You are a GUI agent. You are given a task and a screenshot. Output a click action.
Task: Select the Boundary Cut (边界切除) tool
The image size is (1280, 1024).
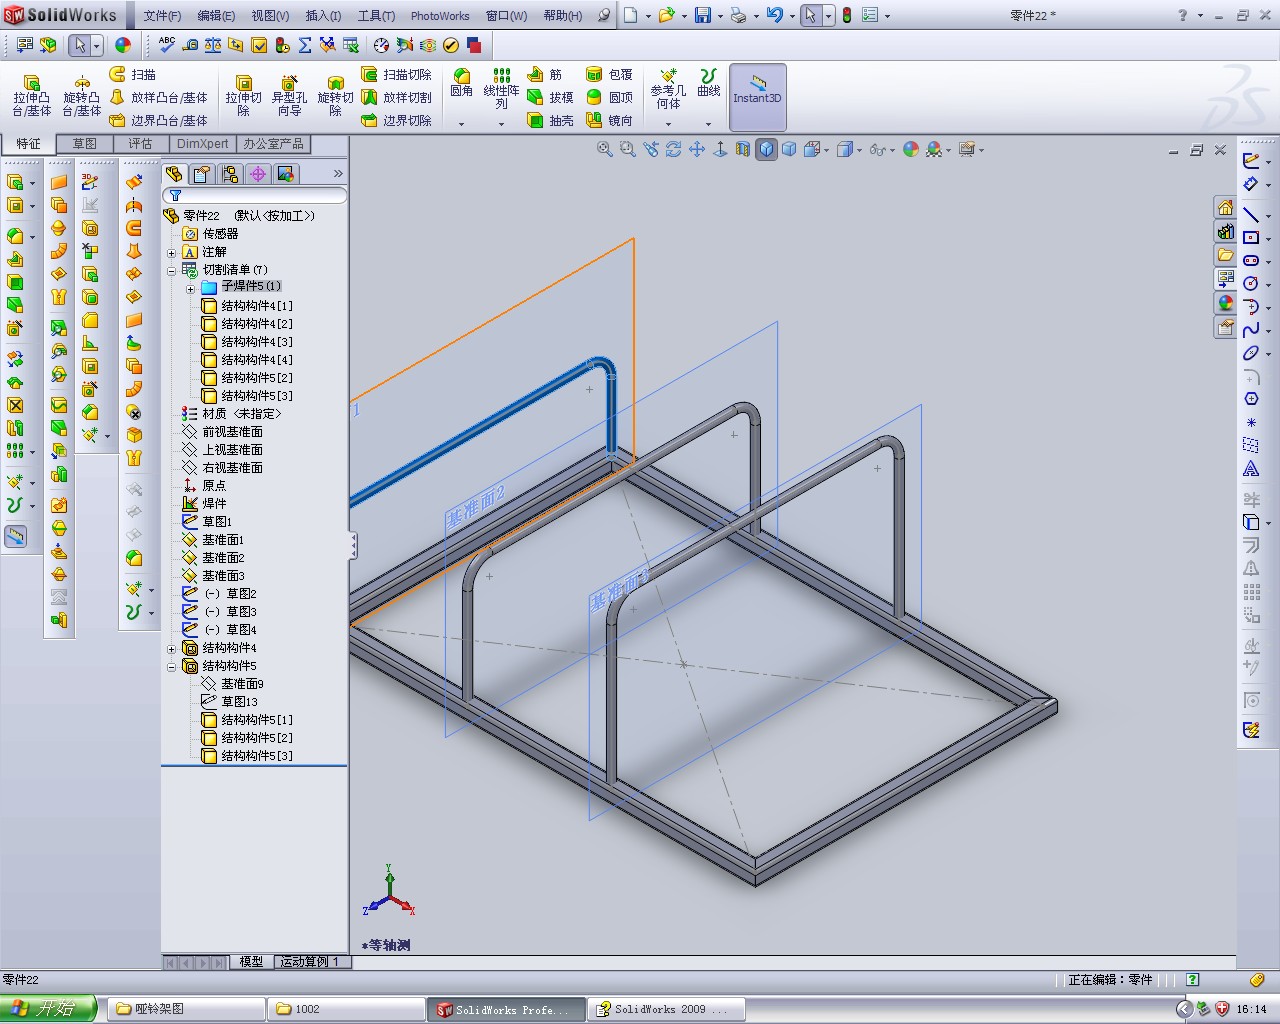tap(396, 121)
